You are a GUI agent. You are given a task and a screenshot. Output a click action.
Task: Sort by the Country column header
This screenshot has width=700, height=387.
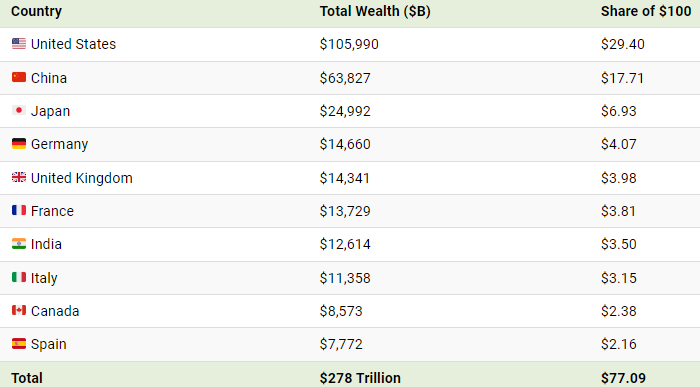[x=36, y=11]
